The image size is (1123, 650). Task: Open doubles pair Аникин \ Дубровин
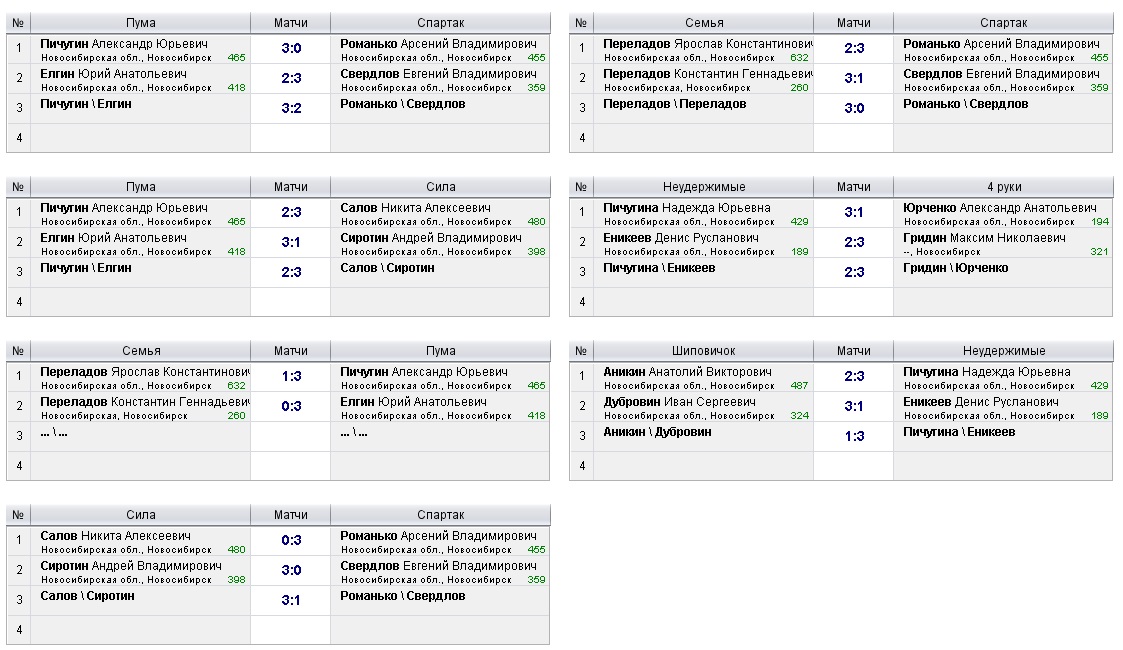(657, 432)
